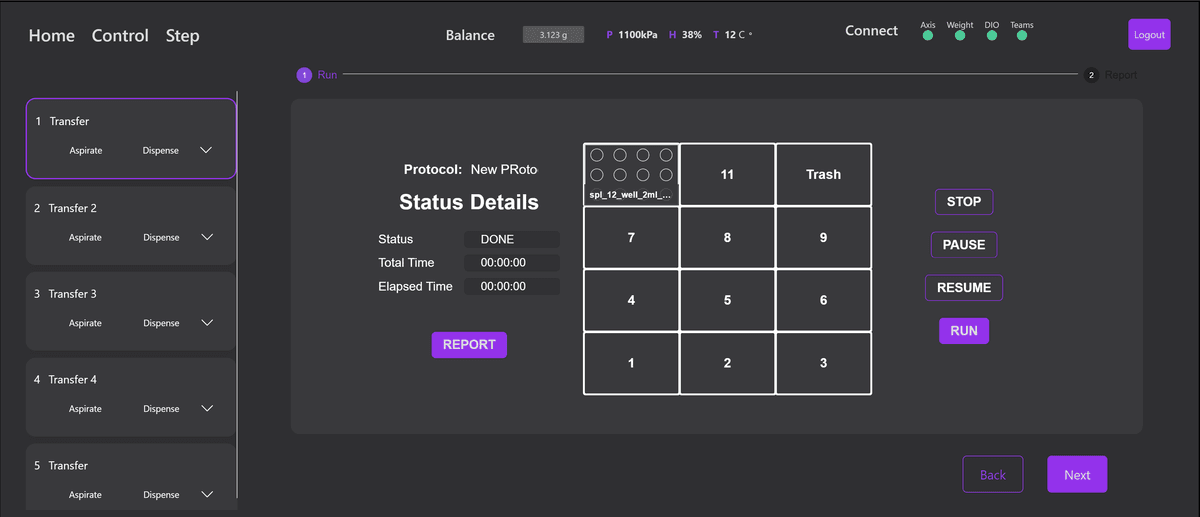Log out using the Logout button
This screenshot has height=517, width=1200.
[1149, 35]
